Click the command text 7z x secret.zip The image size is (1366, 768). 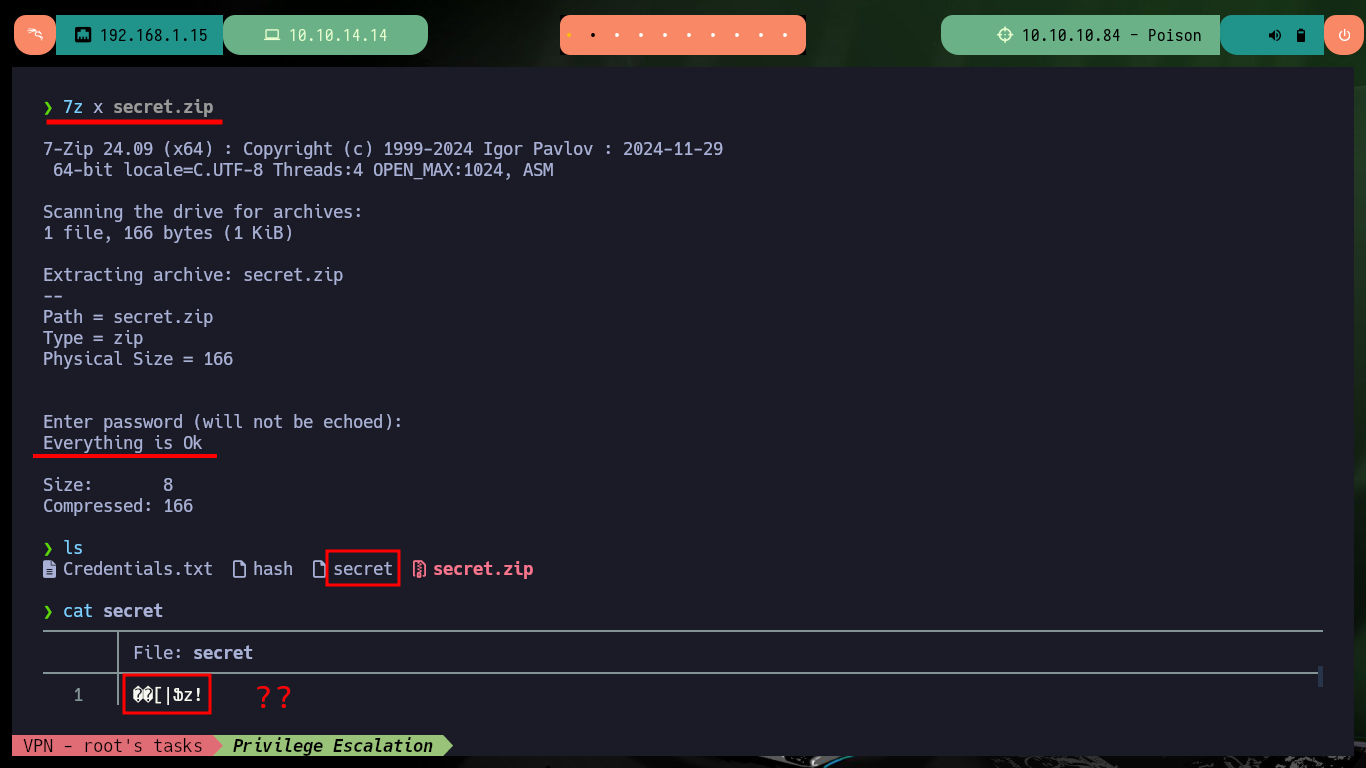click(x=138, y=107)
